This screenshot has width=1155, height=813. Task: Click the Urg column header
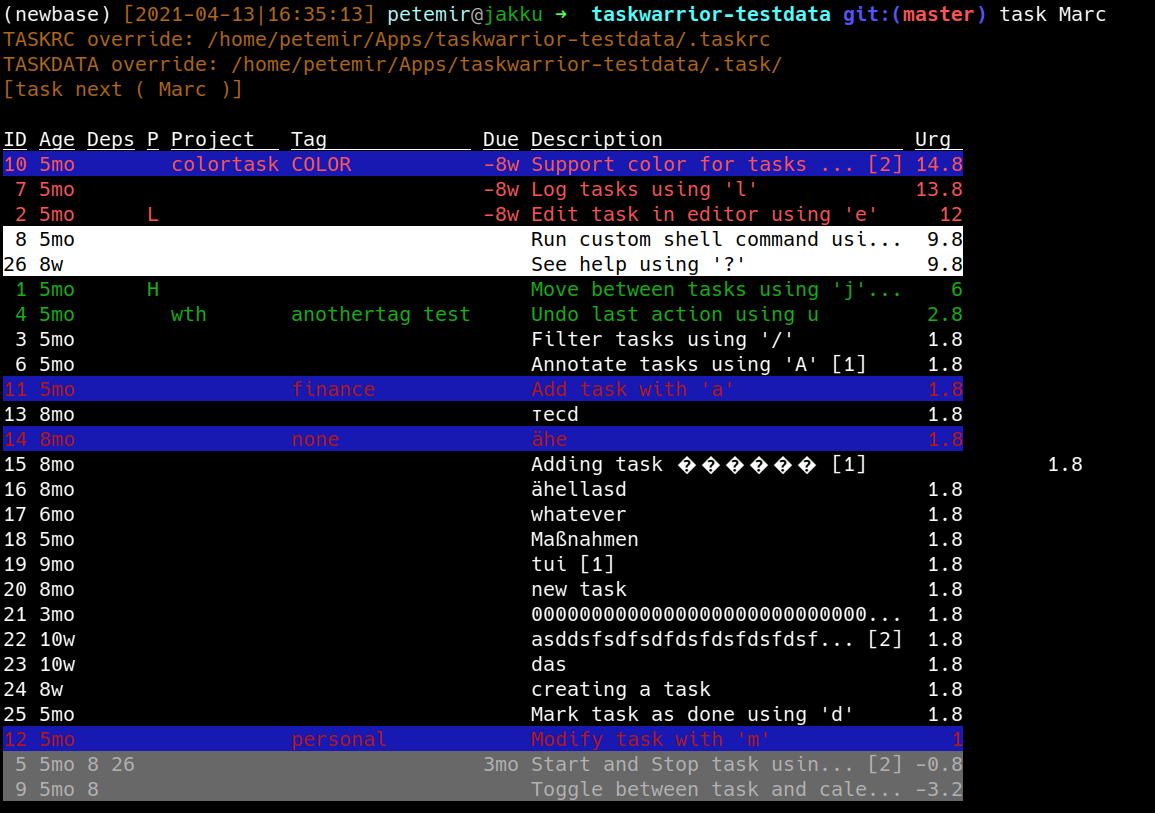pyautogui.click(x=932, y=139)
